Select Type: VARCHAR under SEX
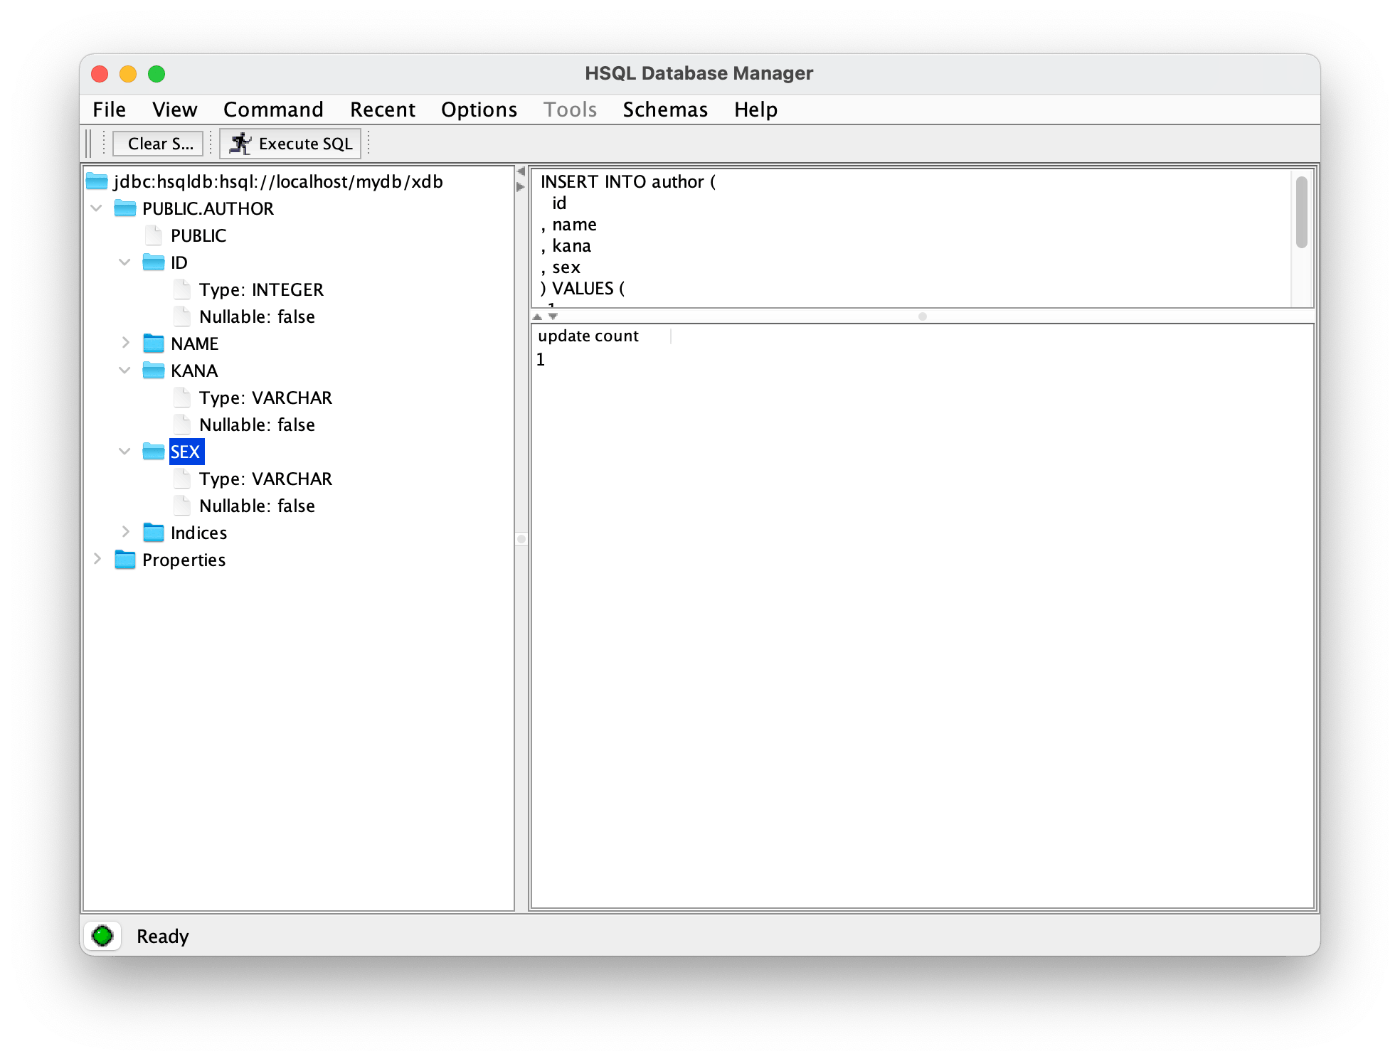This screenshot has width=1400, height=1061. pyautogui.click(x=265, y=478)
